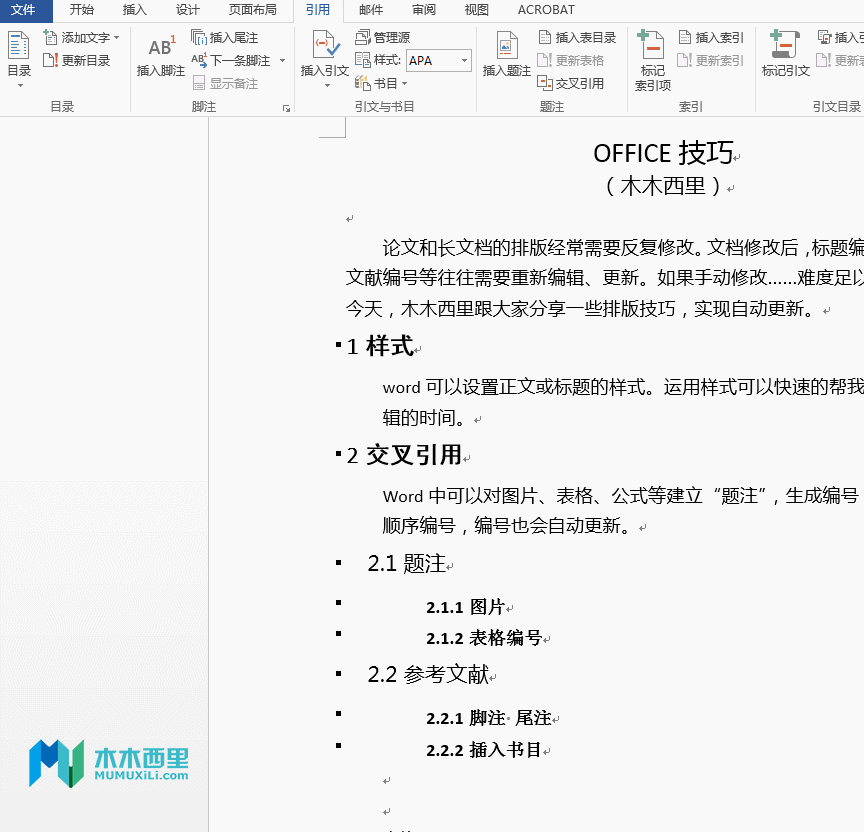Place cursor in line starting Word 中可以对图片
864x832 pixels.
click(620, 496)
